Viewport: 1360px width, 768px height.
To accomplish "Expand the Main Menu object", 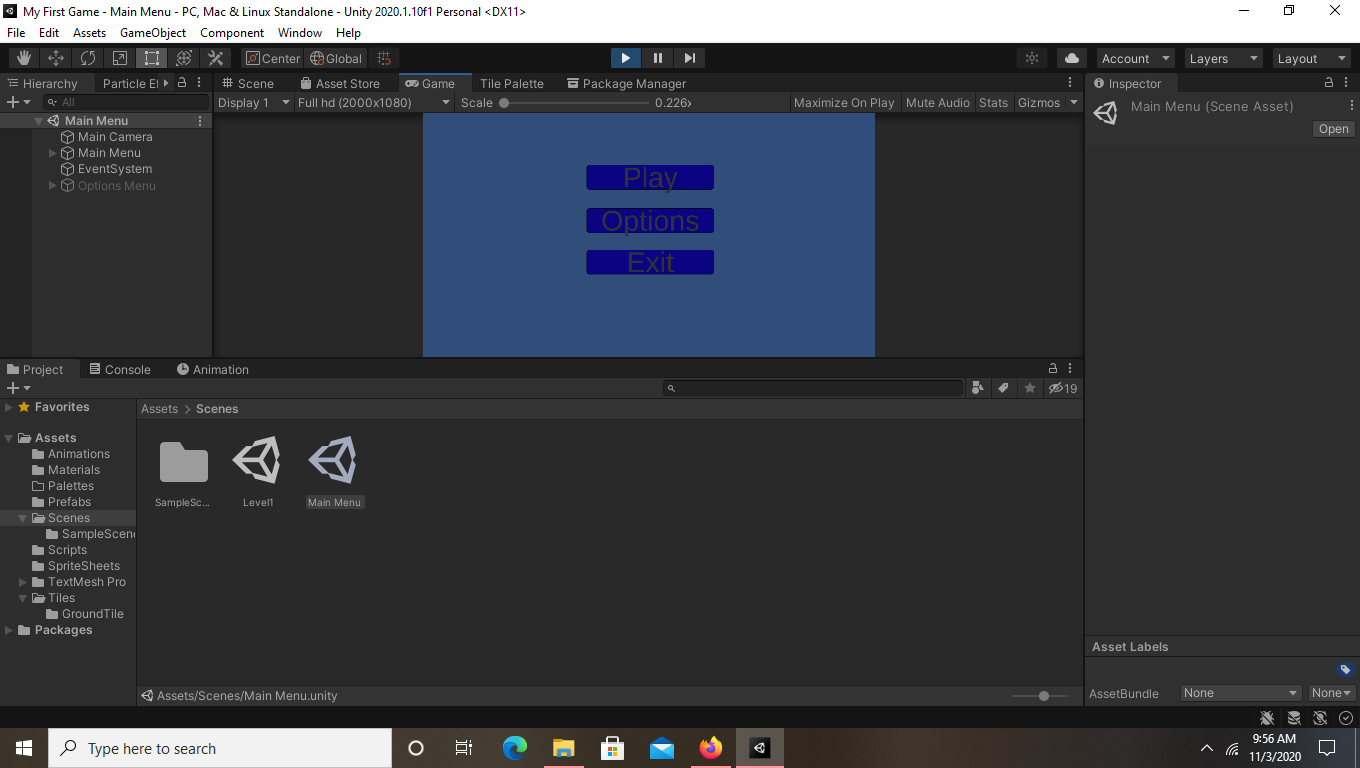I will pyautogui.click(x=53, y=153).
